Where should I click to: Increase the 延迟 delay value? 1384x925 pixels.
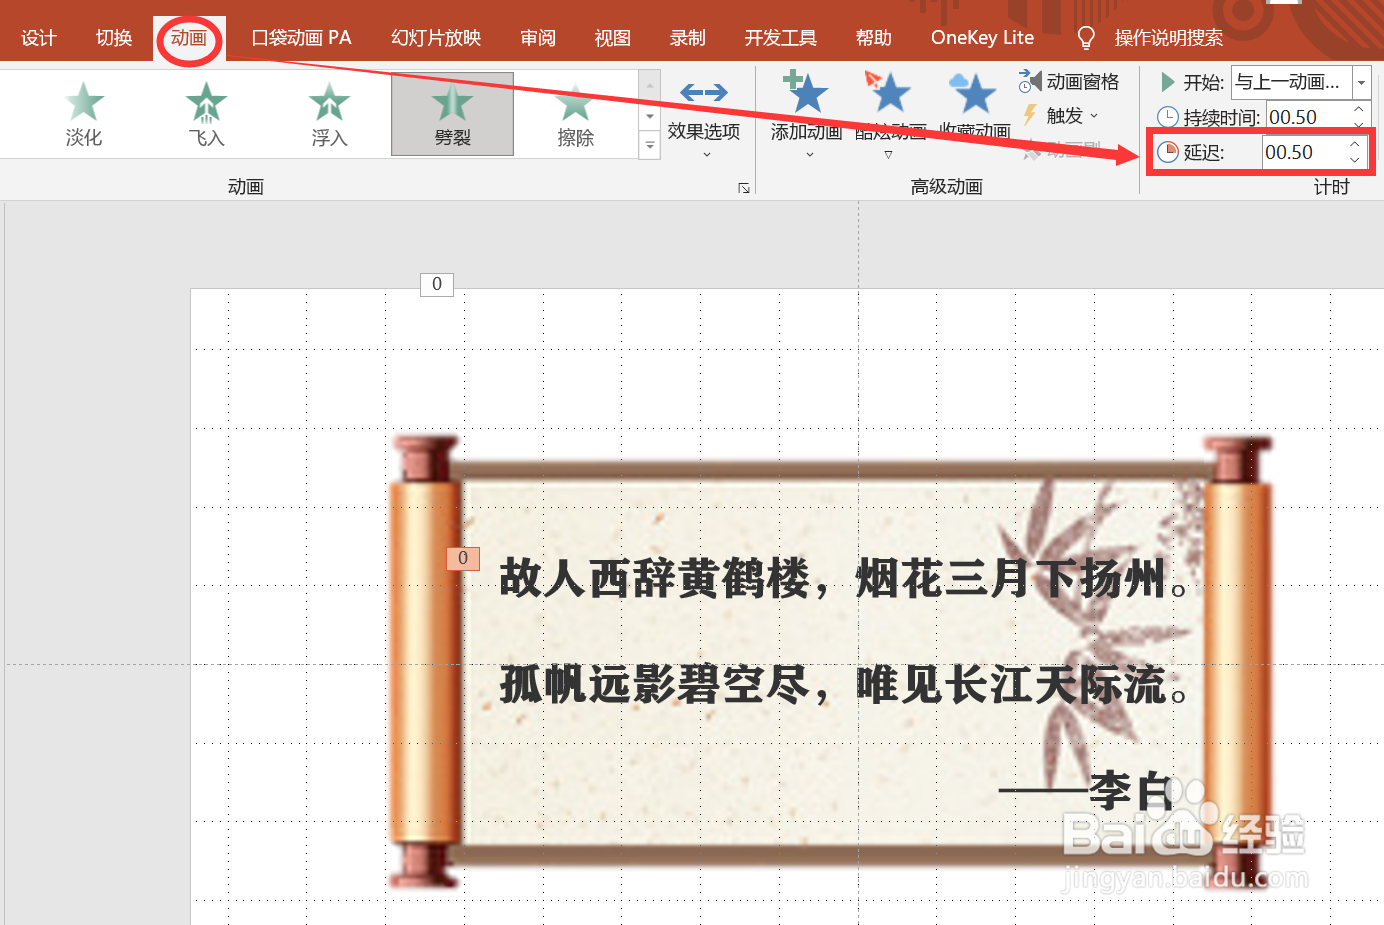click(1355, 144)
